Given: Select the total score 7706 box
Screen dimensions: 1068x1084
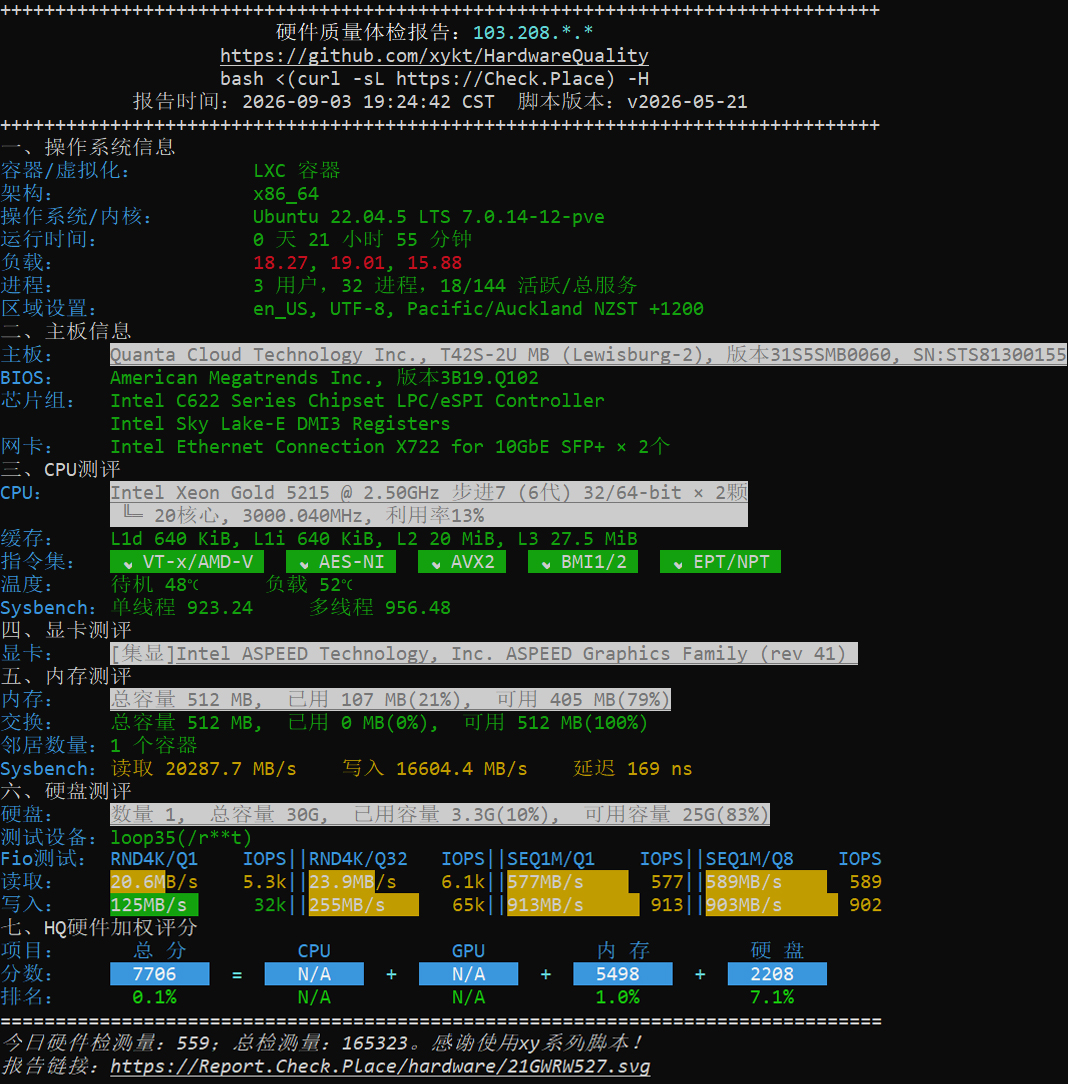Looking at the screenshot, I should coord(160,973).
